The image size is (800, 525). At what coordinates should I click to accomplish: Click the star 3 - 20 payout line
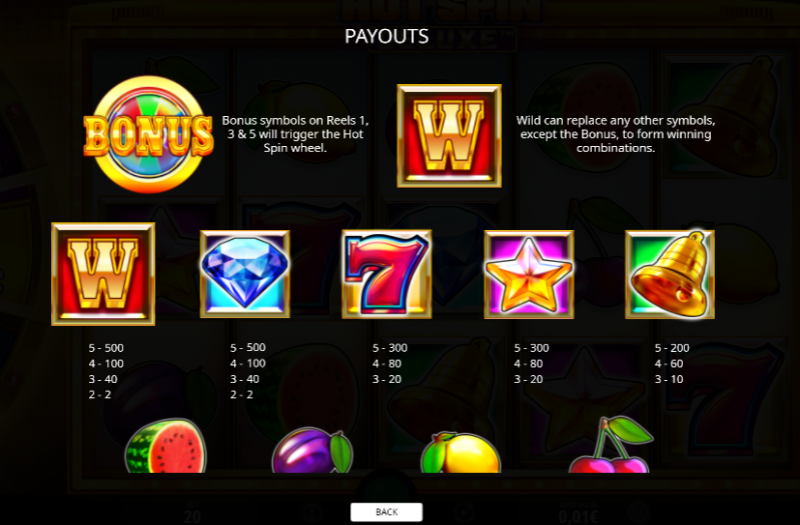pyautogui.click(x=529, y=379)
